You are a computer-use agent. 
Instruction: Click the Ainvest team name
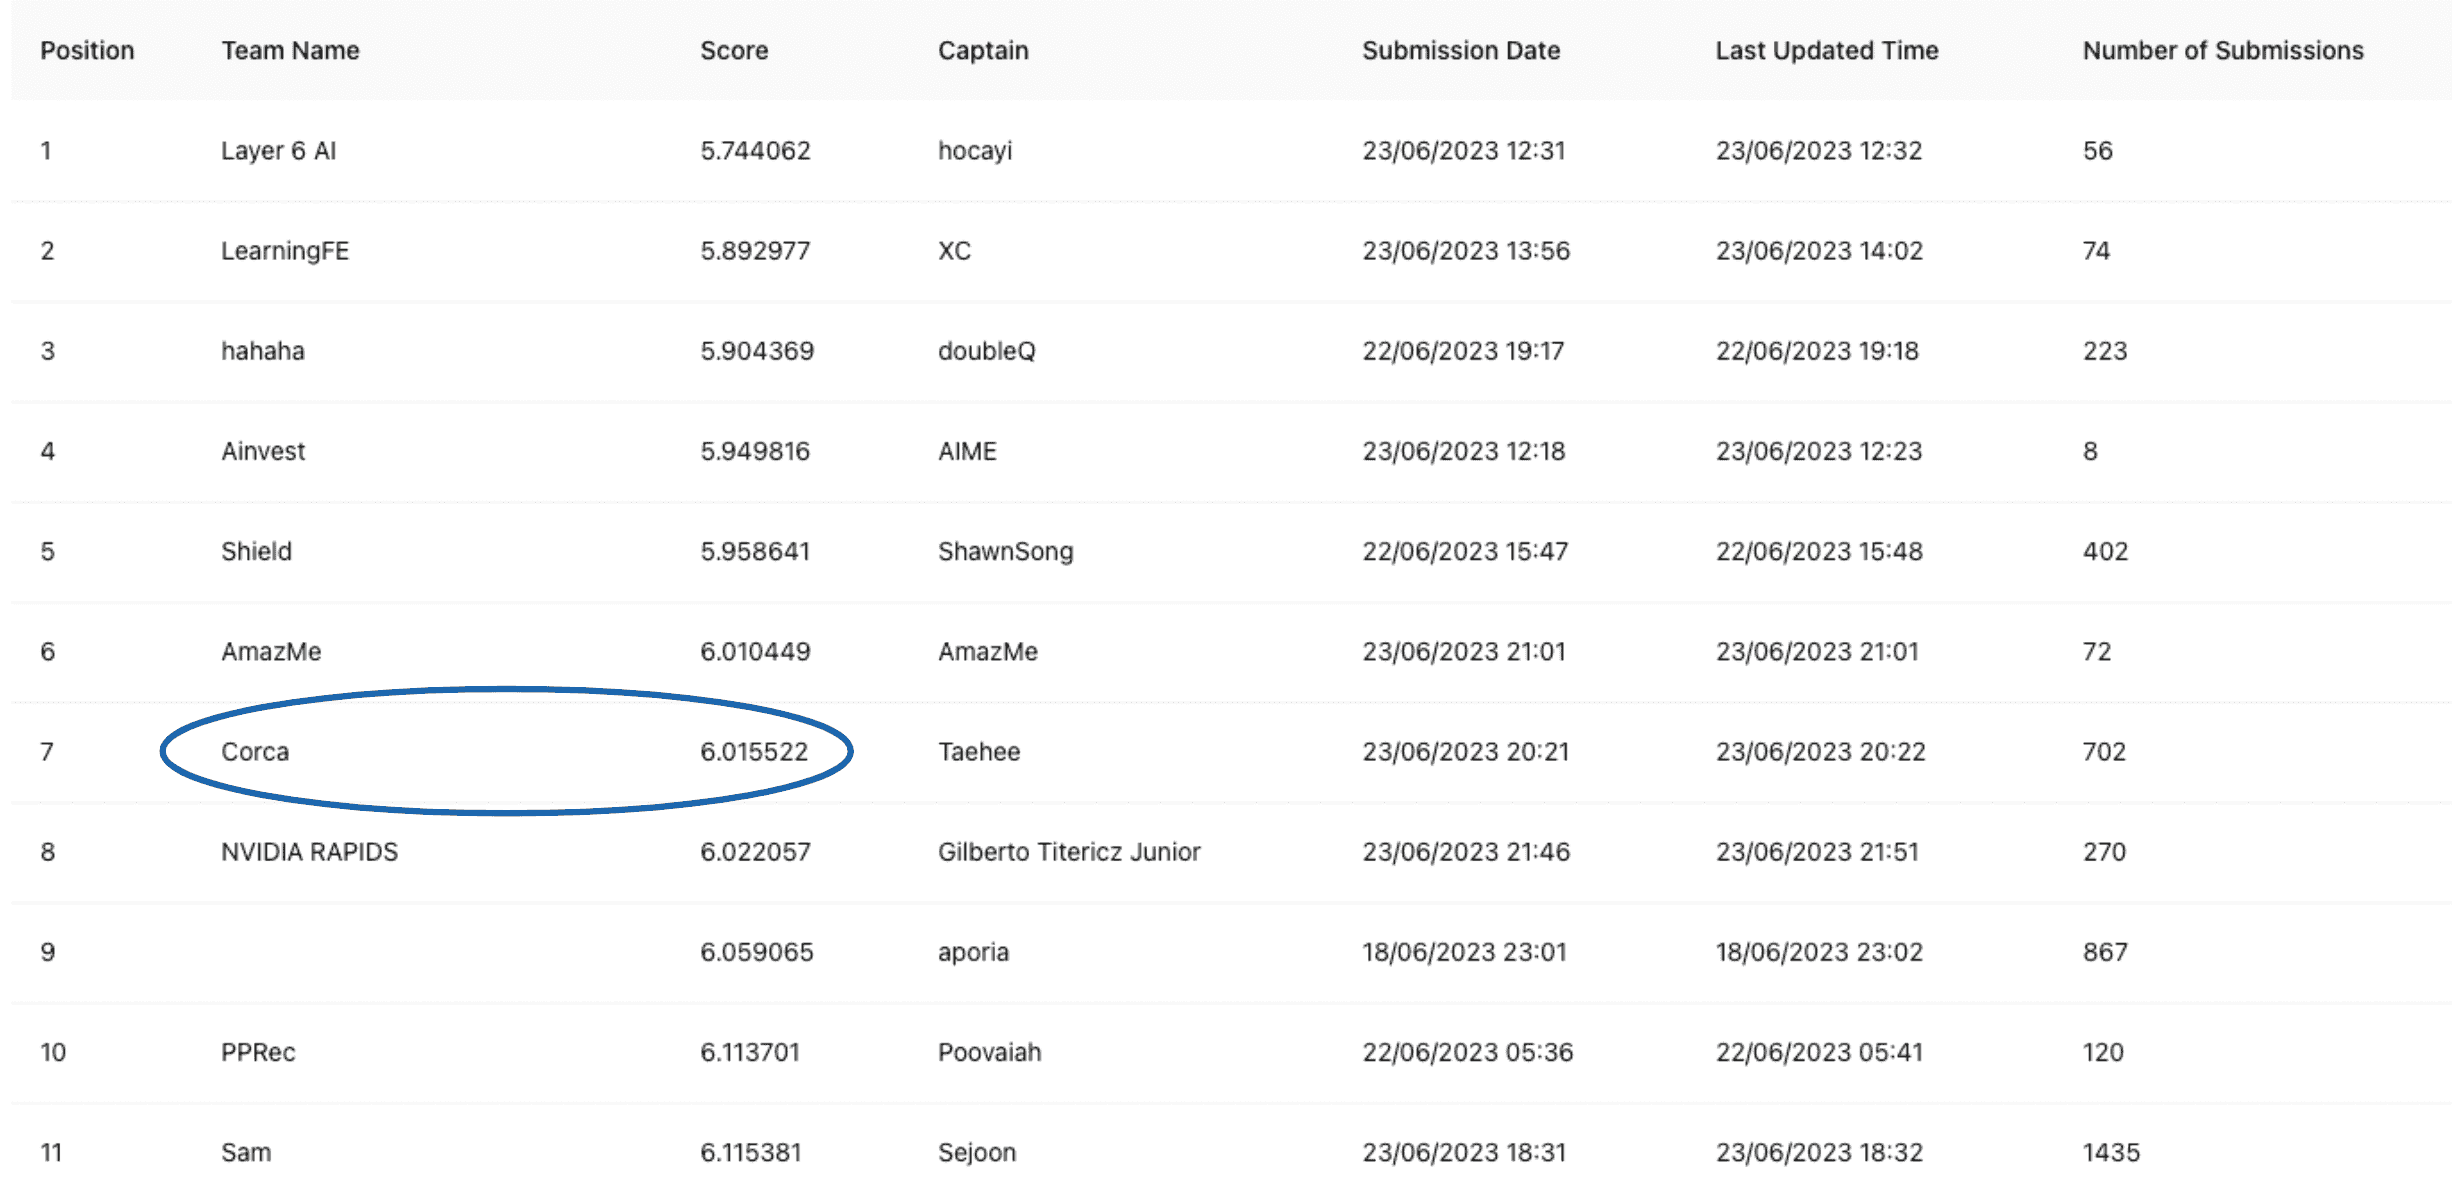click(263, 451)
